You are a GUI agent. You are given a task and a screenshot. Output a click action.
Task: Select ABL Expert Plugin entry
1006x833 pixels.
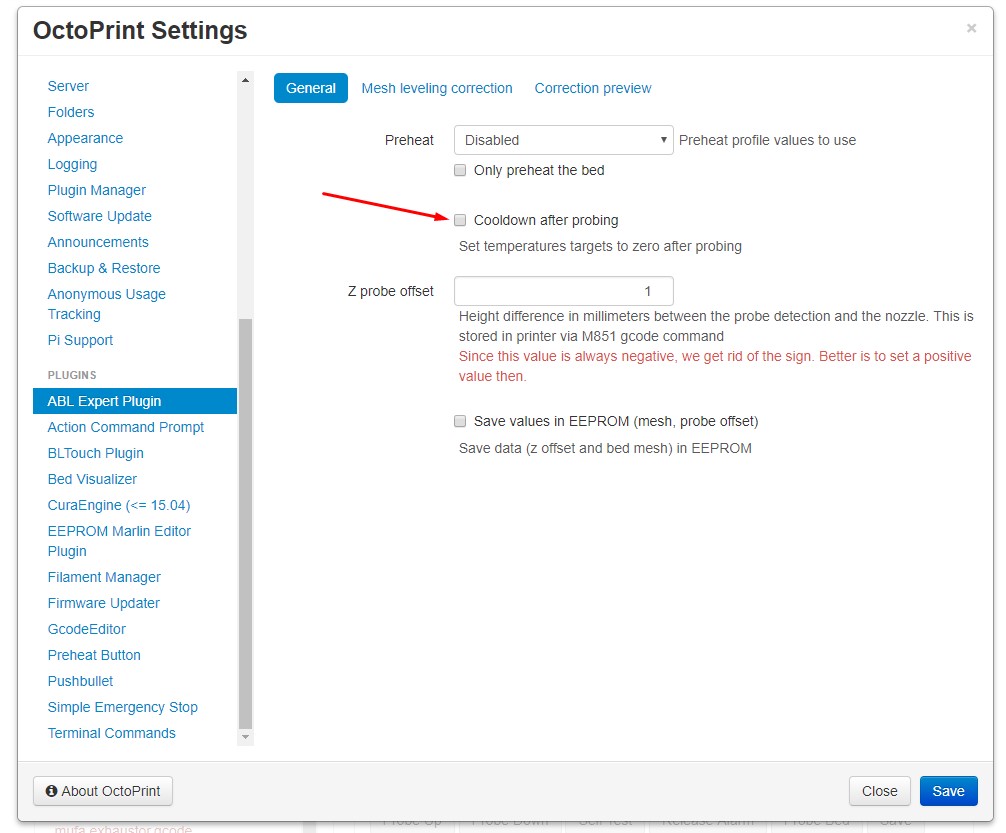(135, 401)
